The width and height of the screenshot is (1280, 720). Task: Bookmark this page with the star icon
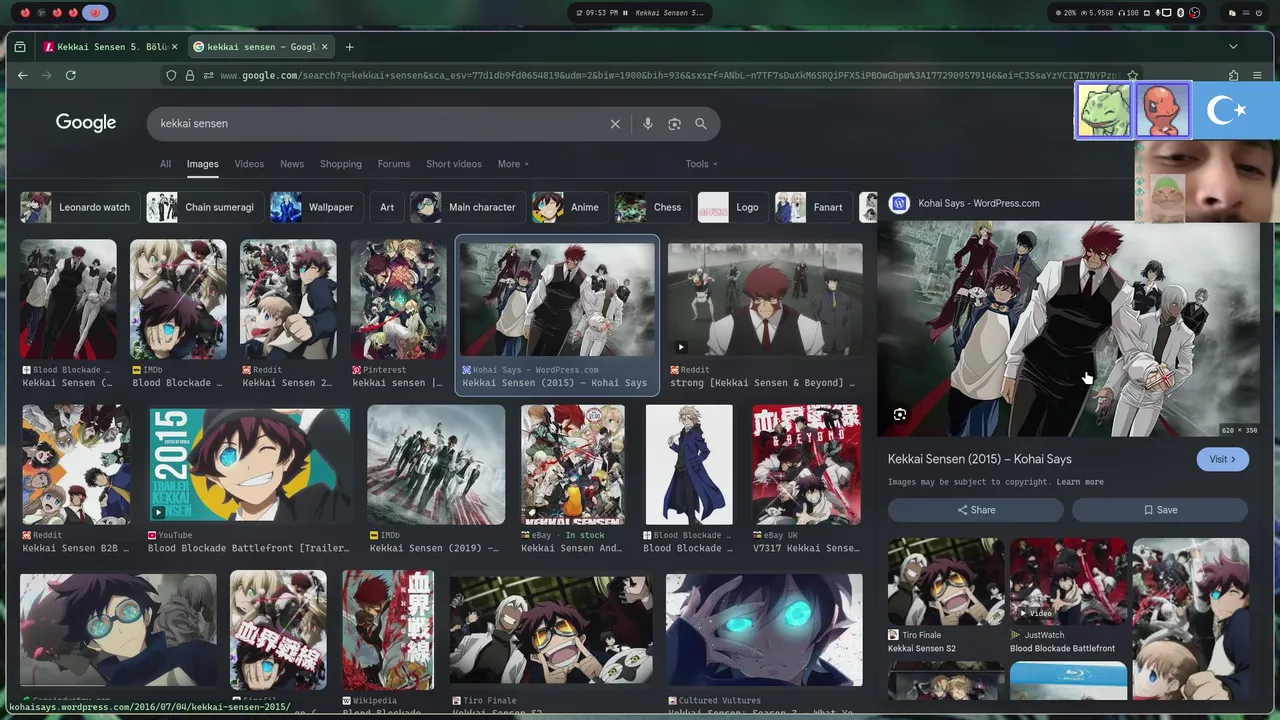coord(1132,75)
